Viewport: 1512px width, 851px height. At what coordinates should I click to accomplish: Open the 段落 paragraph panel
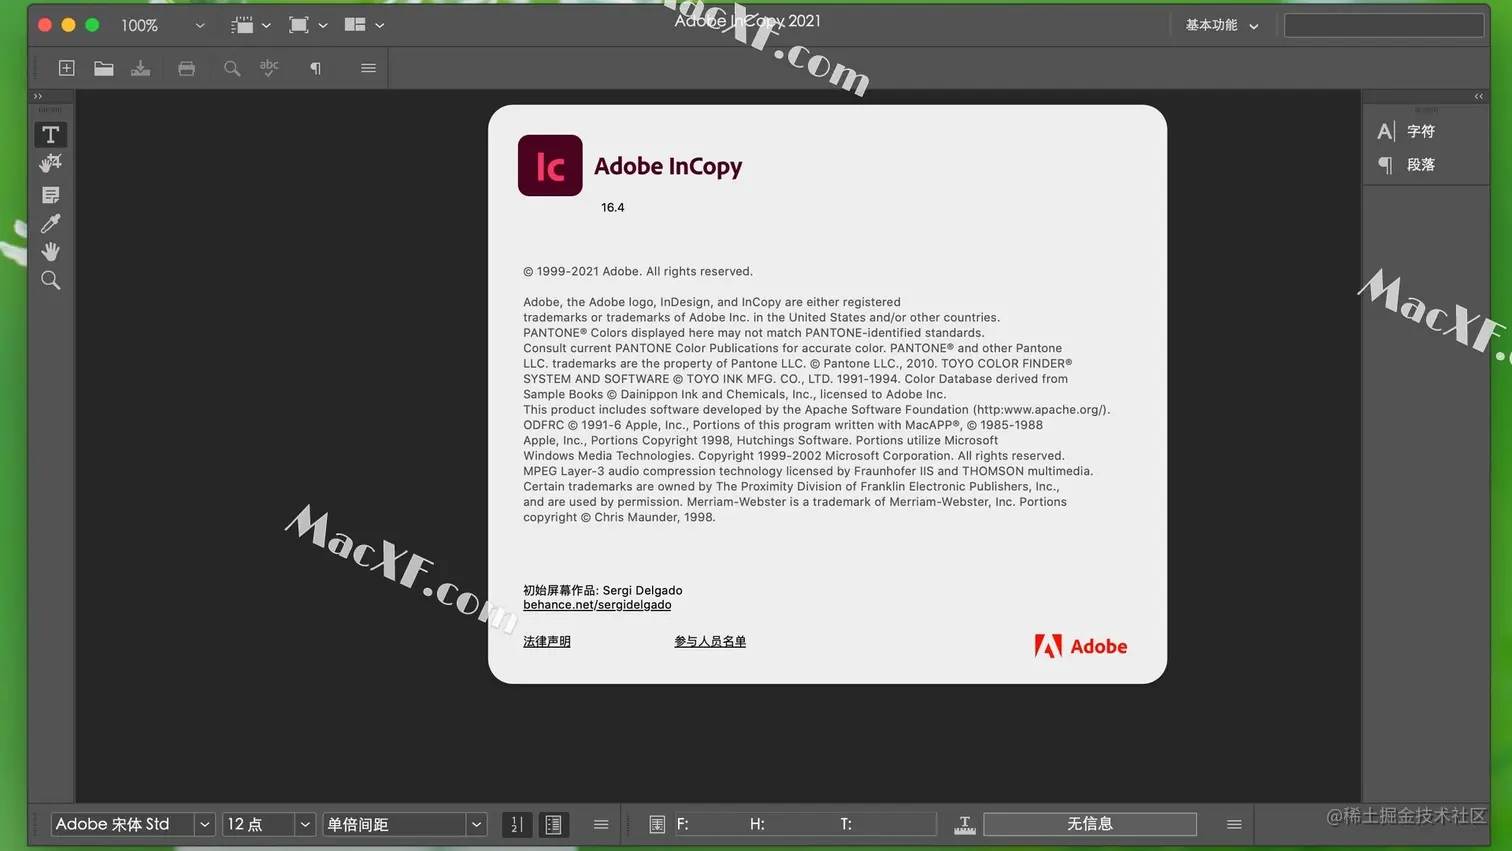(x=1406, y=164)
